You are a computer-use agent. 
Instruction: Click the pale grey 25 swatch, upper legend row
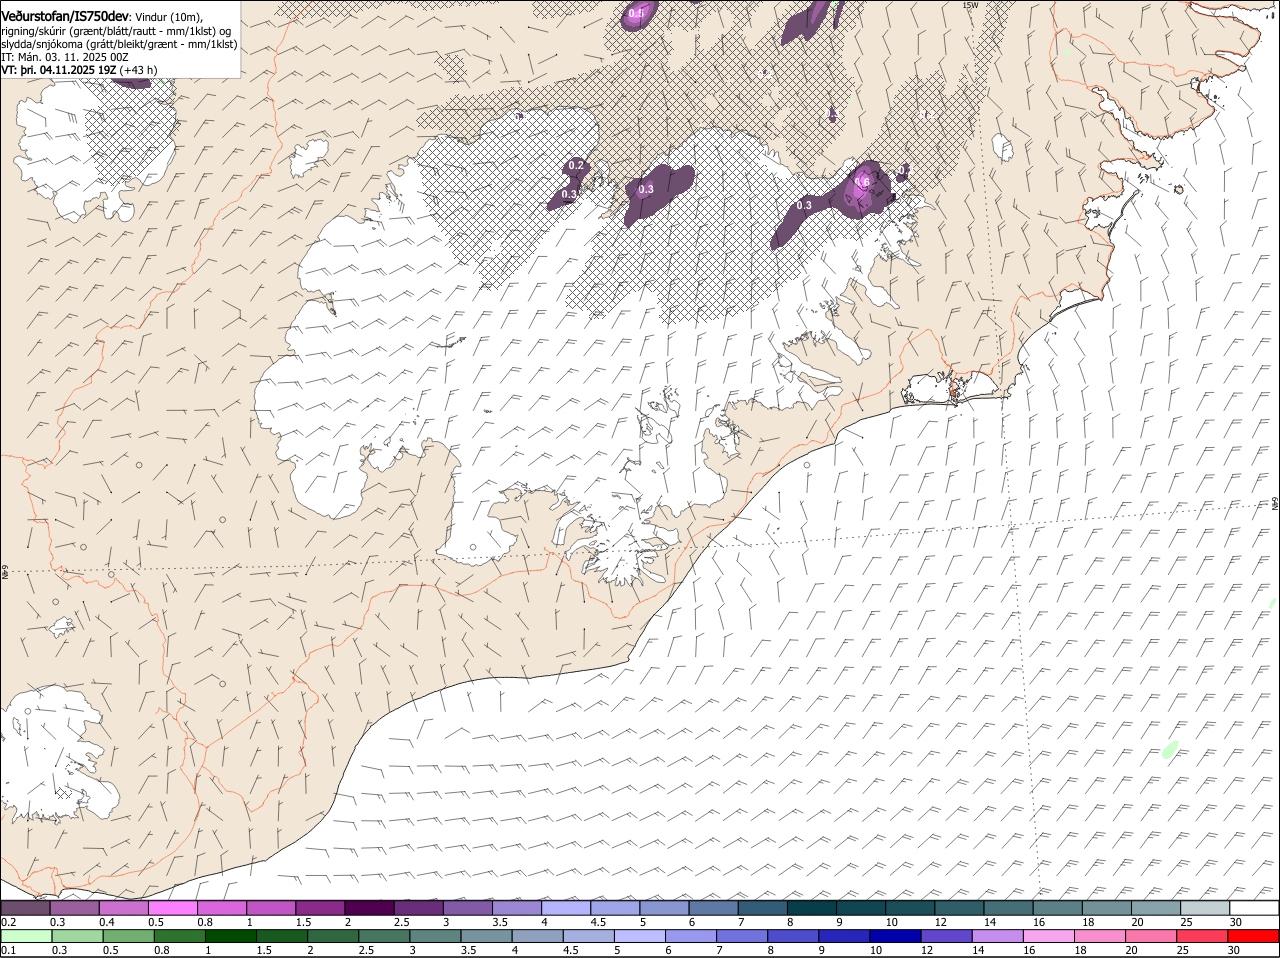[x=1205, y=908]
